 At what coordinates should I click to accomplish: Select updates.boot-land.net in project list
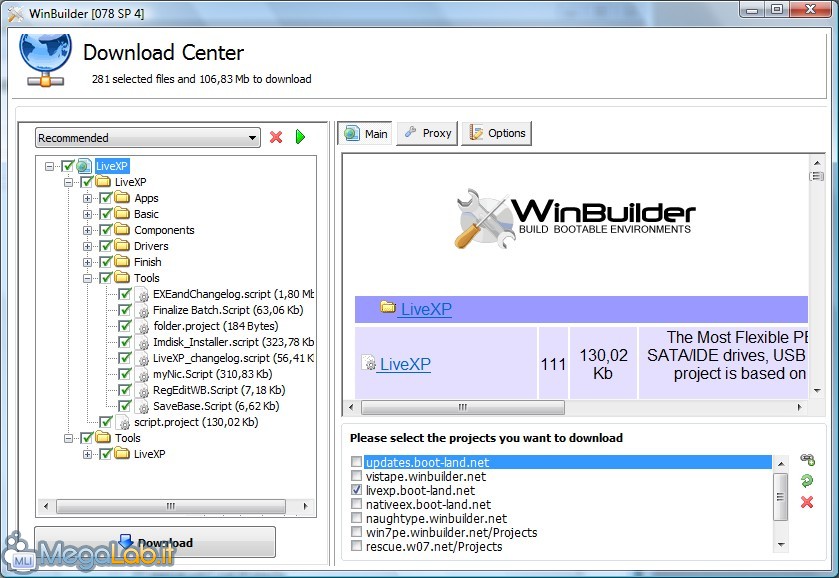pyautogui.click(x=568, y=462)
